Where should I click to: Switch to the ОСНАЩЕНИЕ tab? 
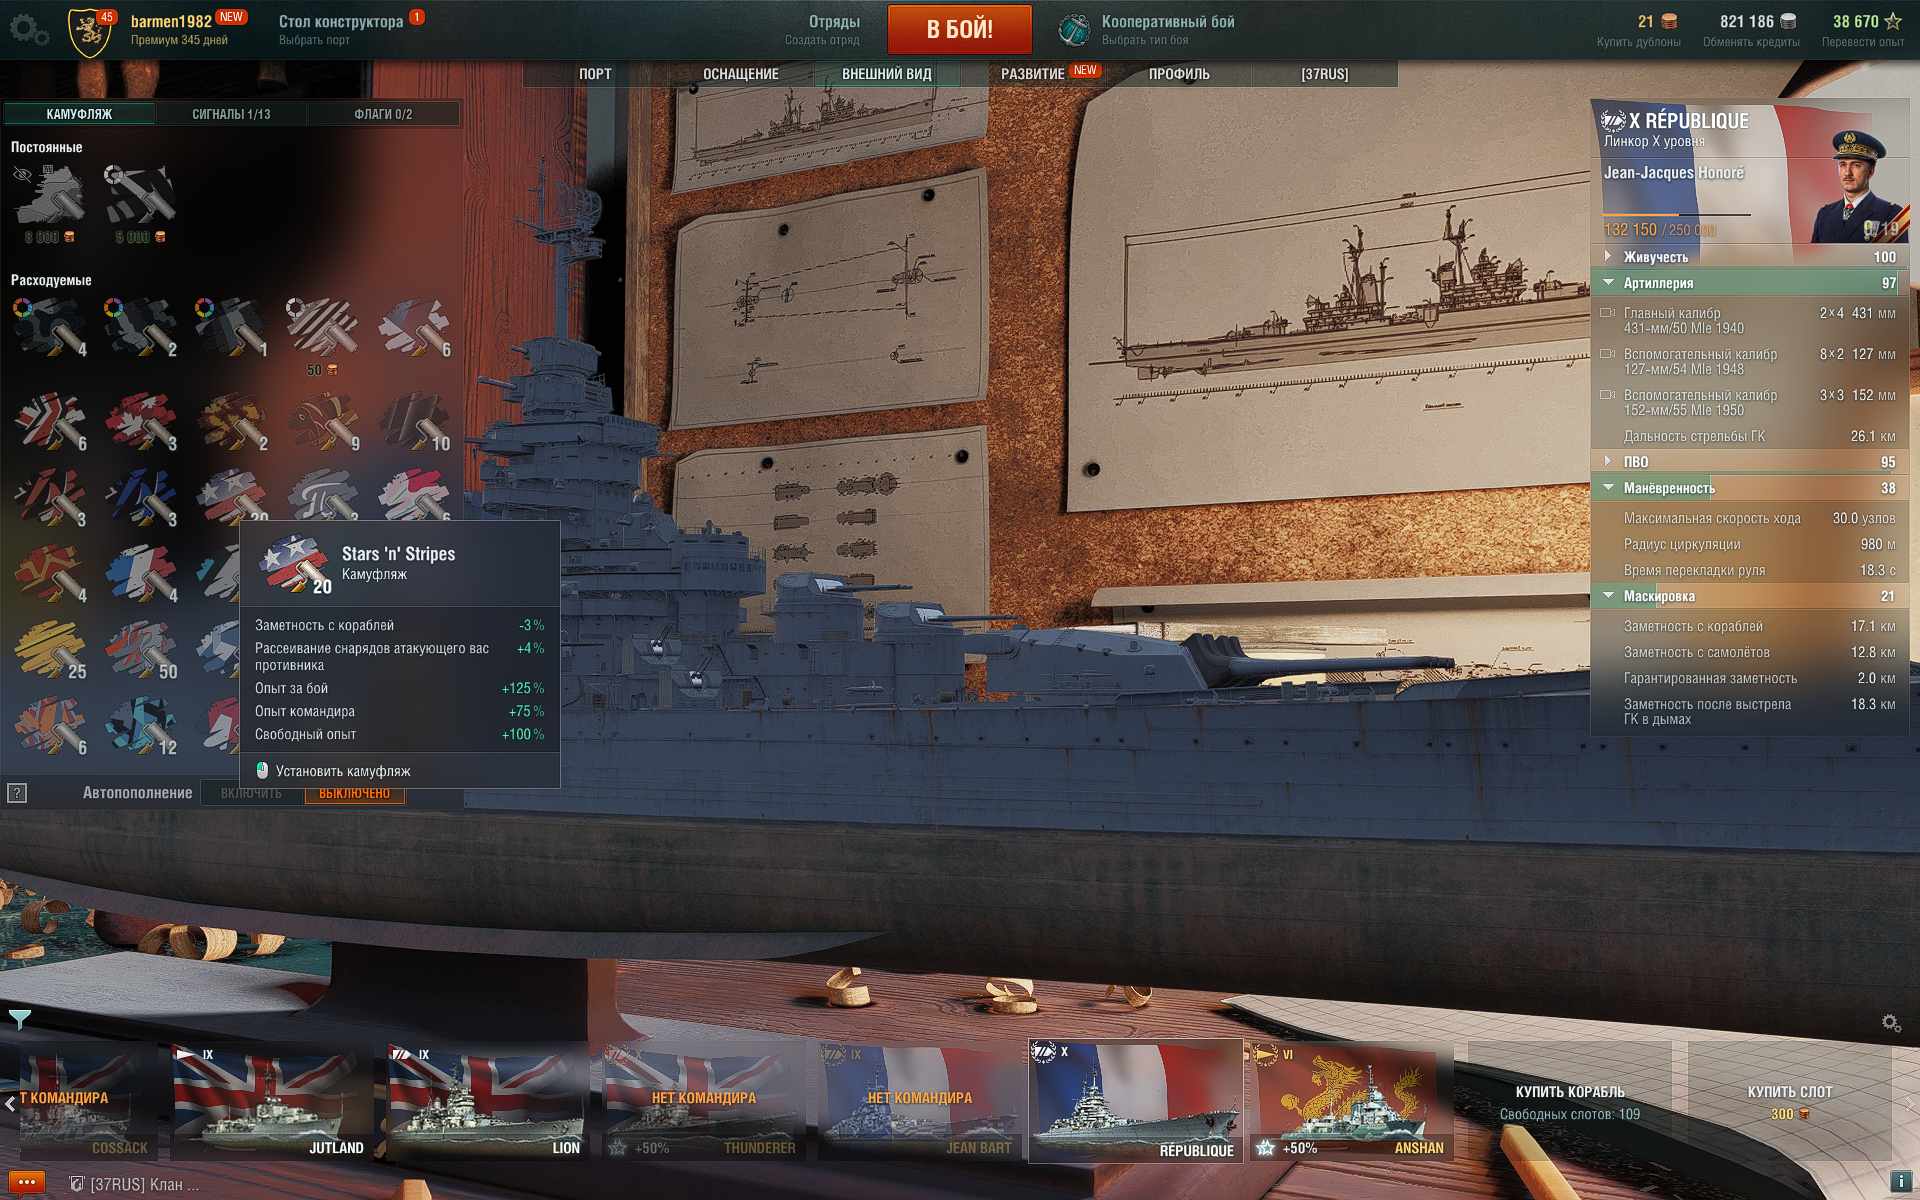[741, 74]
